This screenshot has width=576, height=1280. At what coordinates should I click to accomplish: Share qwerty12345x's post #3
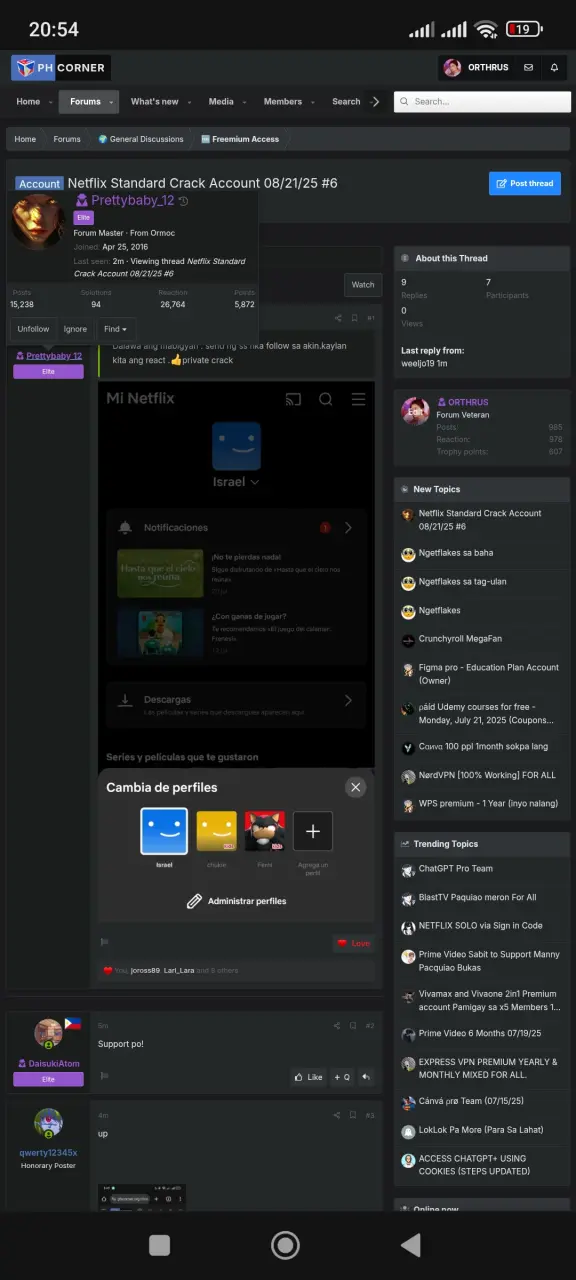pos(337,1115)
